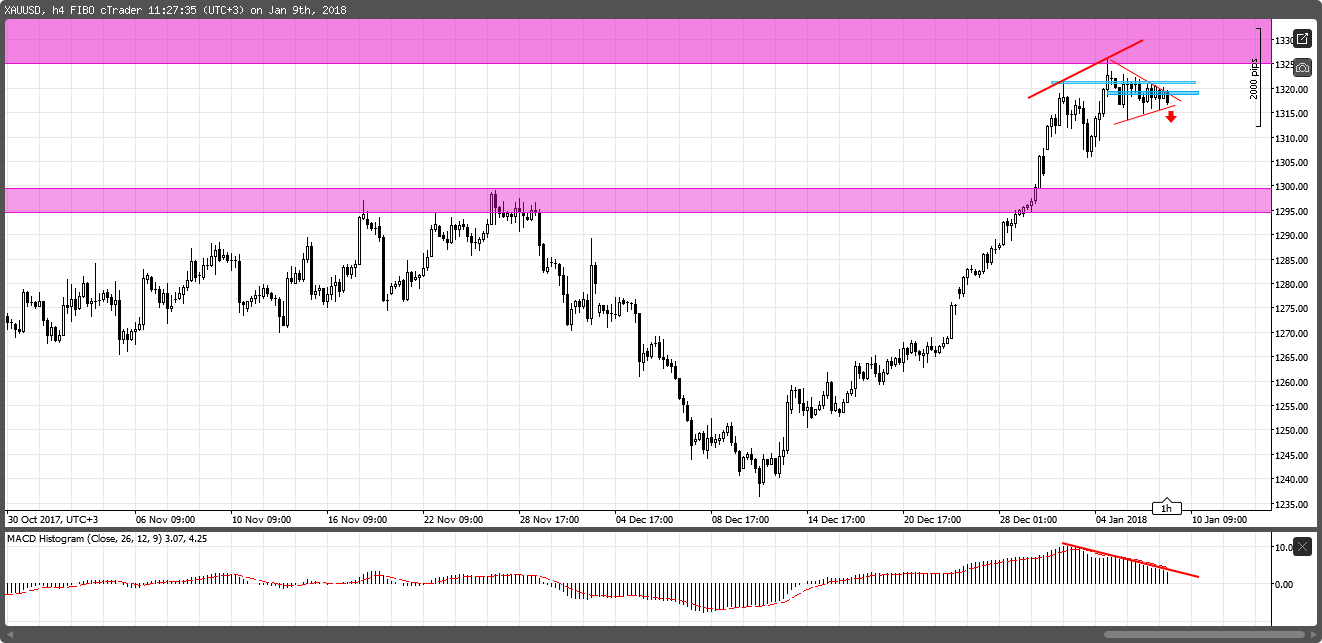
Task: Click the 10 Jan 09:00 date label
Action: (1218, 520)
